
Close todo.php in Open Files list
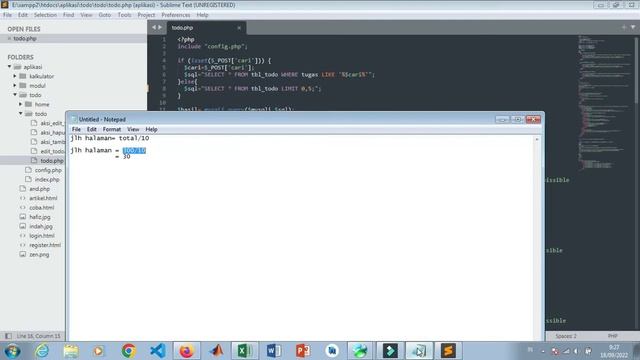point(9,38)
